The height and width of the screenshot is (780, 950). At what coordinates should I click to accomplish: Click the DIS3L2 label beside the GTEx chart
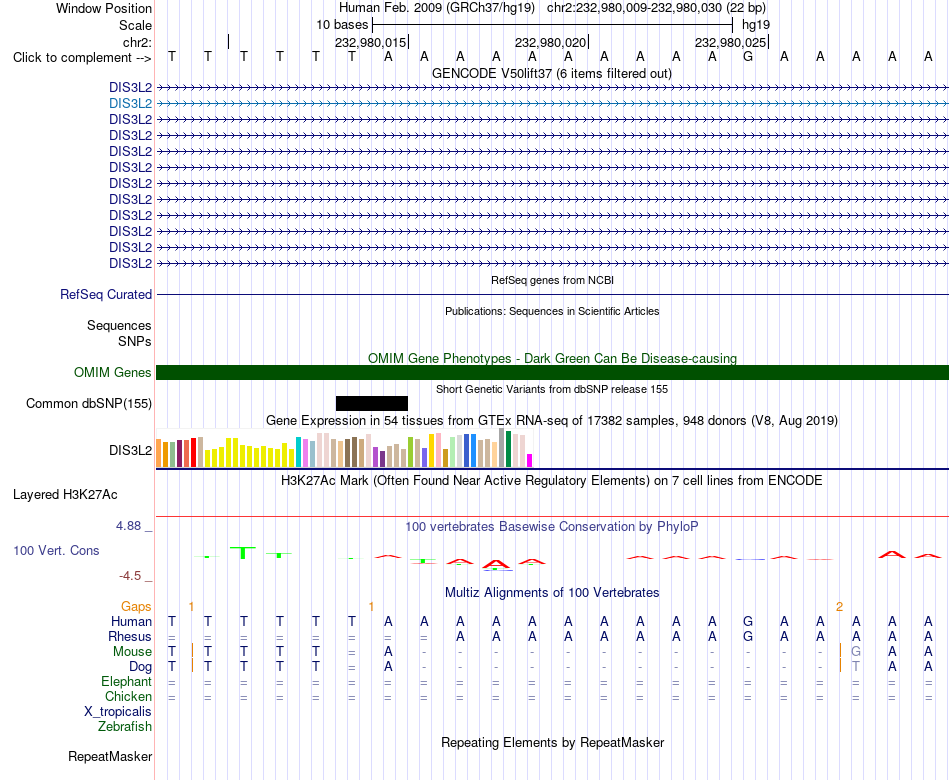point(130,450)
